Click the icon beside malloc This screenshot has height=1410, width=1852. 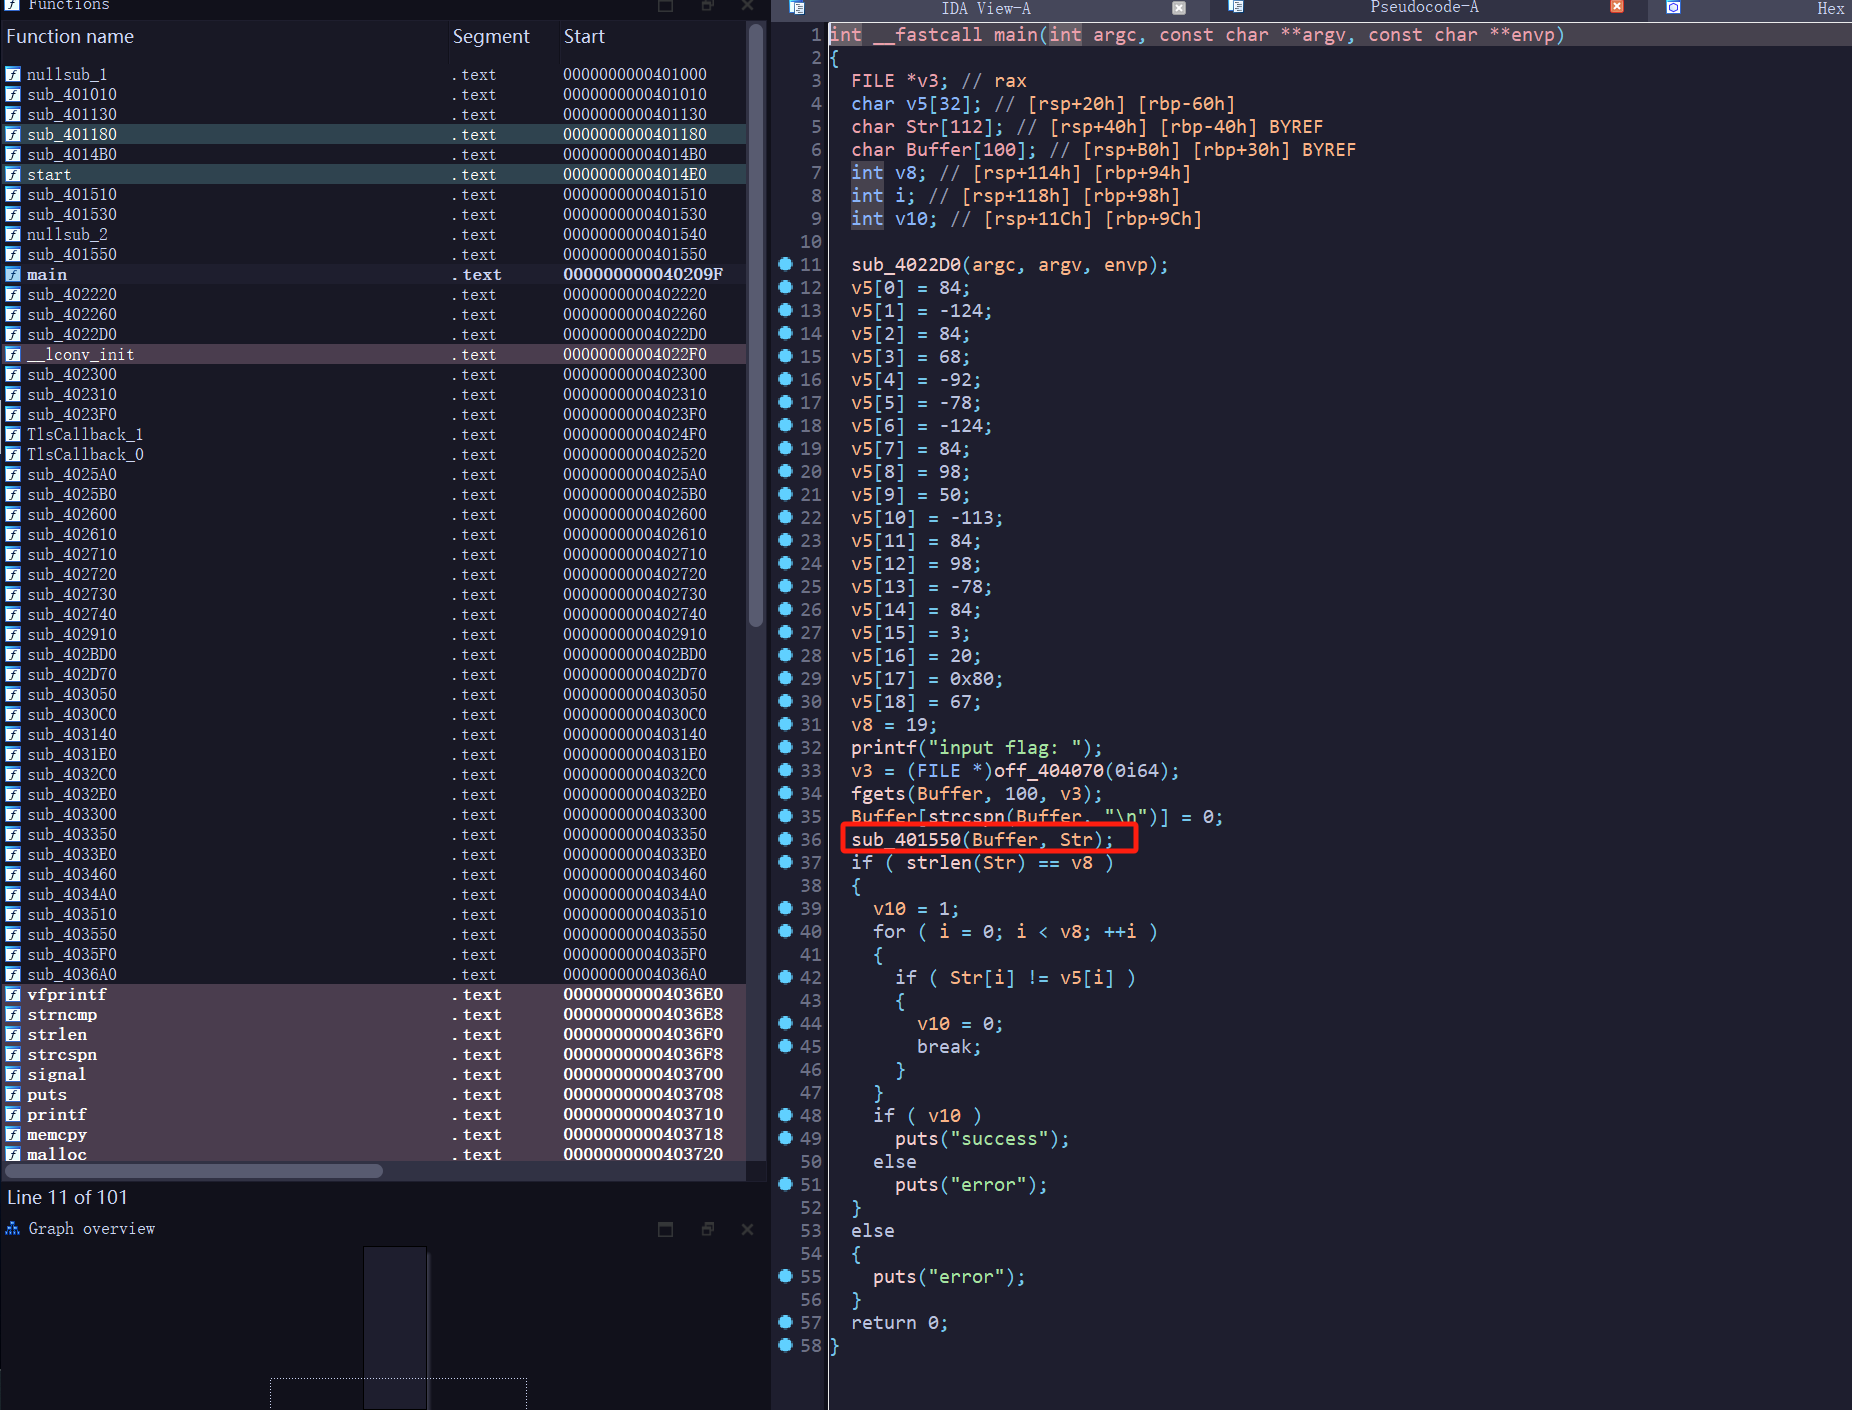(13, 1154)
